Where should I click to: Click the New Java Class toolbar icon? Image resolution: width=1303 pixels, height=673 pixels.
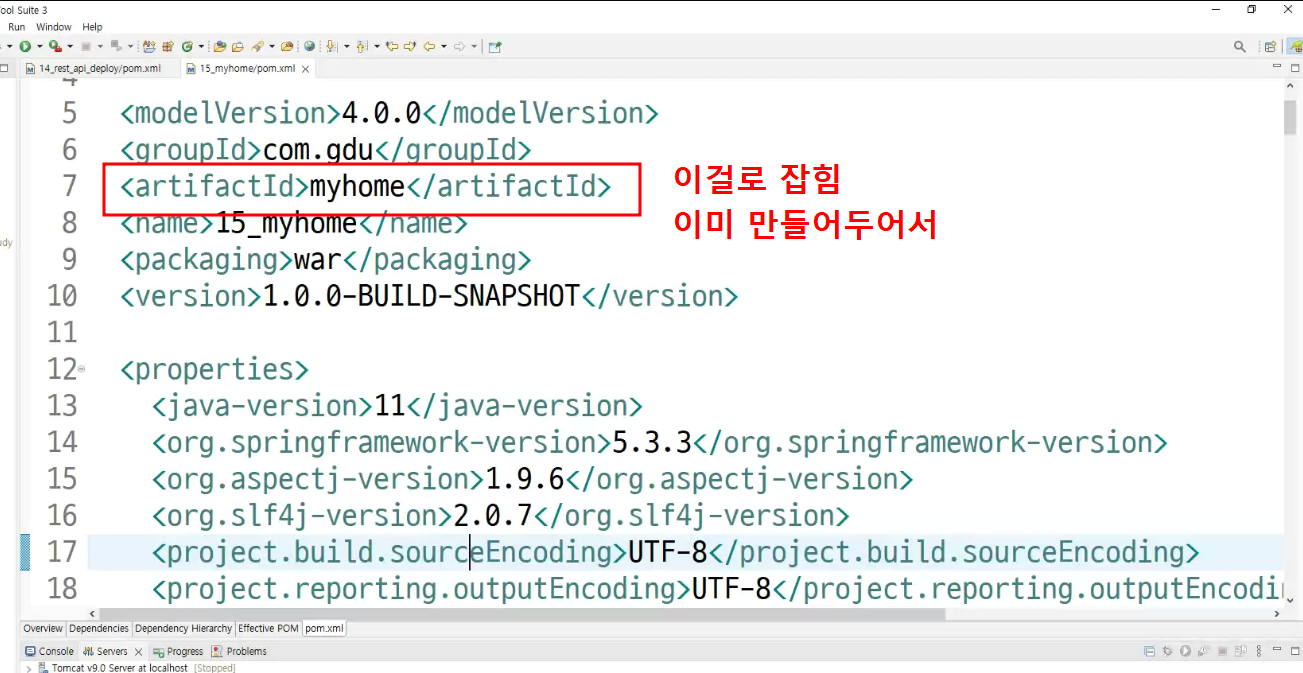(187, 46)
